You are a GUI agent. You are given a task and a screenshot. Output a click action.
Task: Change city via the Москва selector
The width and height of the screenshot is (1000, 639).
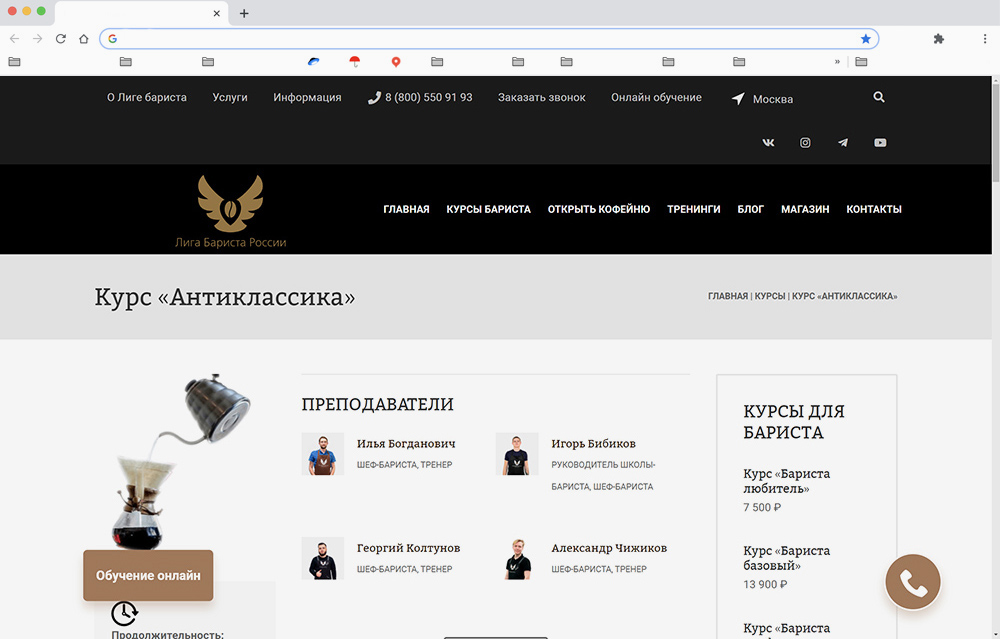click(x=762, y=99)
